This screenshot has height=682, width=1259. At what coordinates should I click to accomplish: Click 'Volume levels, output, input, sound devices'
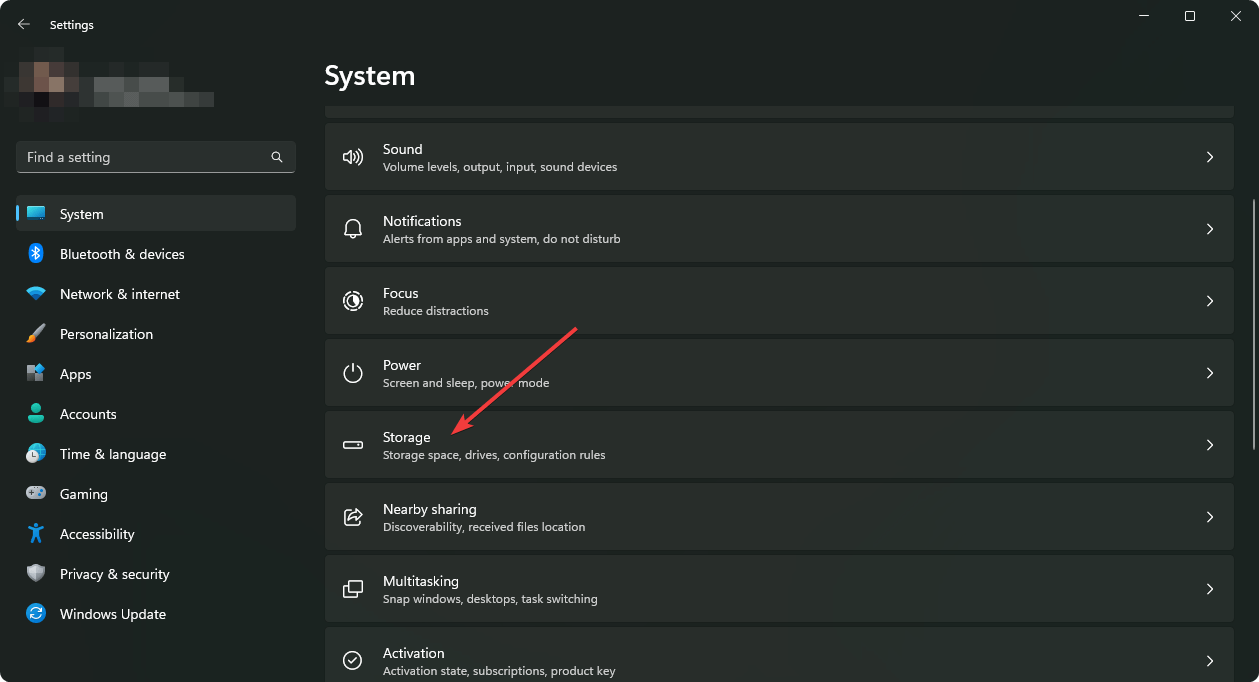tap(500, 167)
